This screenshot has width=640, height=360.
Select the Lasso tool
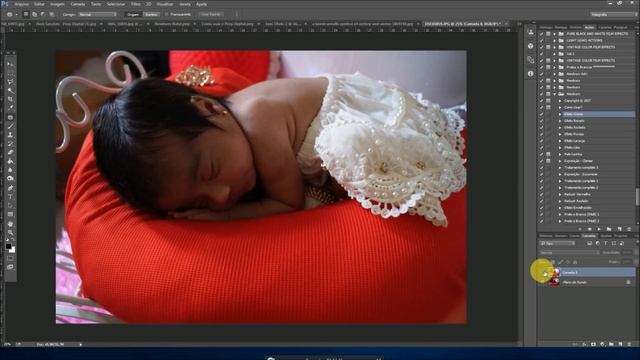click(10, 82)
